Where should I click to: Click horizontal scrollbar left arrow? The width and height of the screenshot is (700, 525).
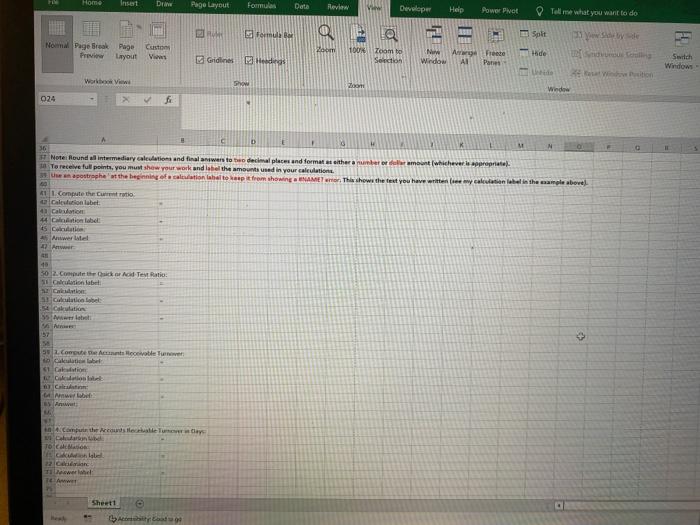[x=558, y=505]
